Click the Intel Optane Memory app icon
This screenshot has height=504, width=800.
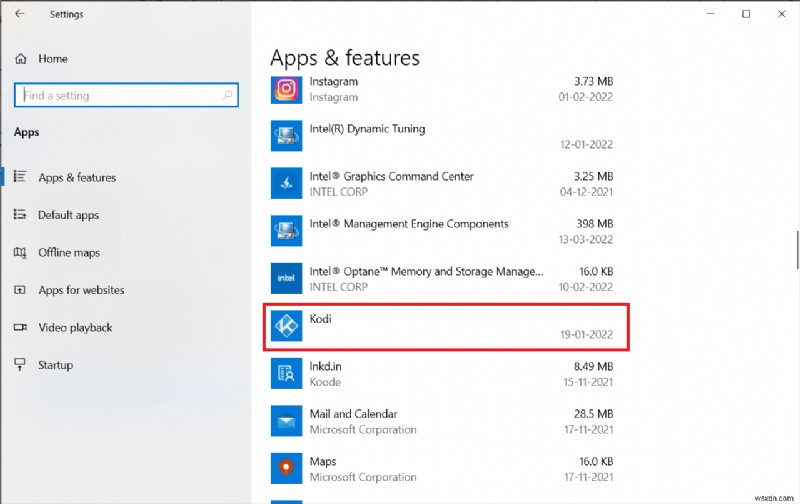click(x=286, y=279)
